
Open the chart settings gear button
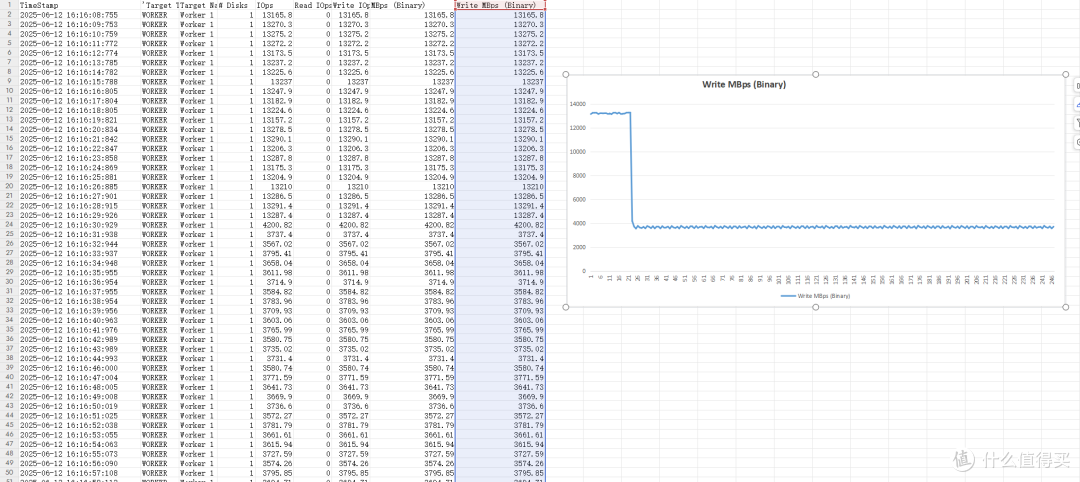tap(1076, 143)
